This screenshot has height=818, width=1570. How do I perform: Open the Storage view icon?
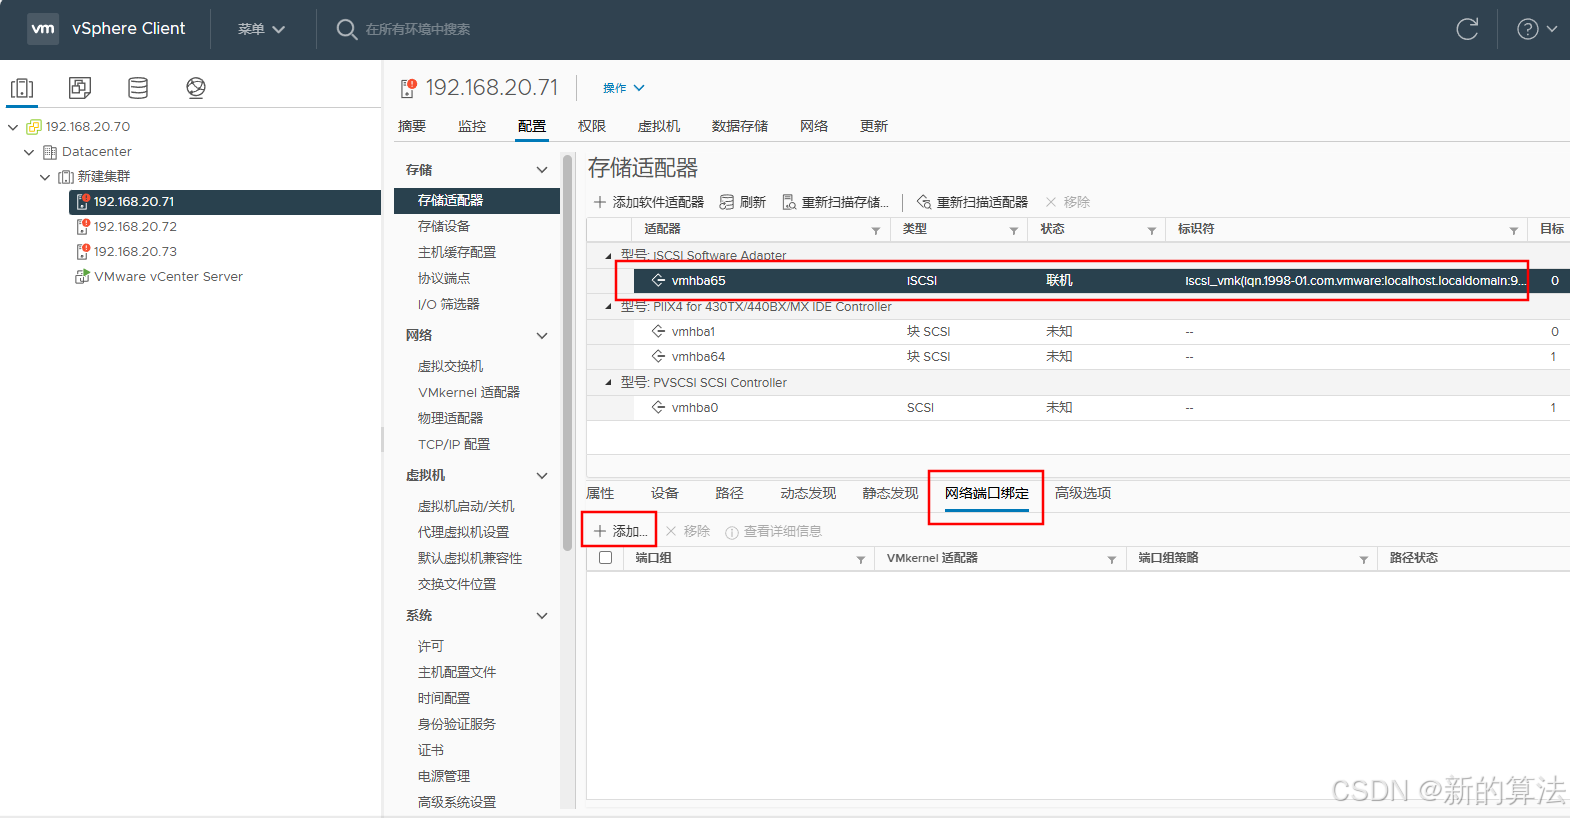[138, 88]
